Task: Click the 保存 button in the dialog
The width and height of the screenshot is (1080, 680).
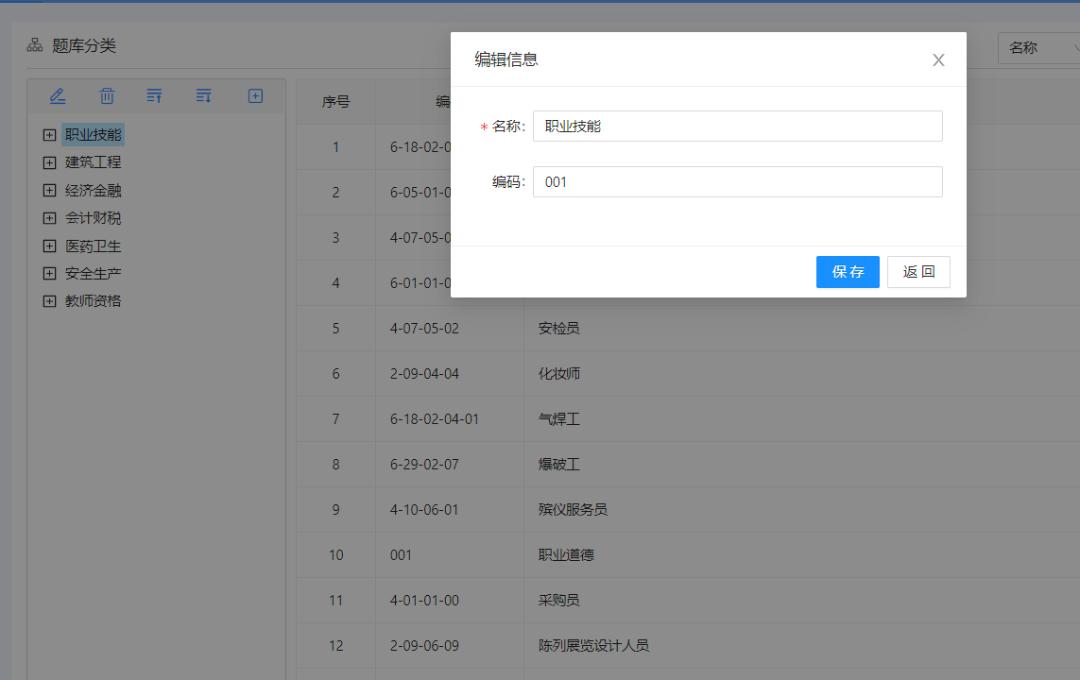Action: pos(847,272)
